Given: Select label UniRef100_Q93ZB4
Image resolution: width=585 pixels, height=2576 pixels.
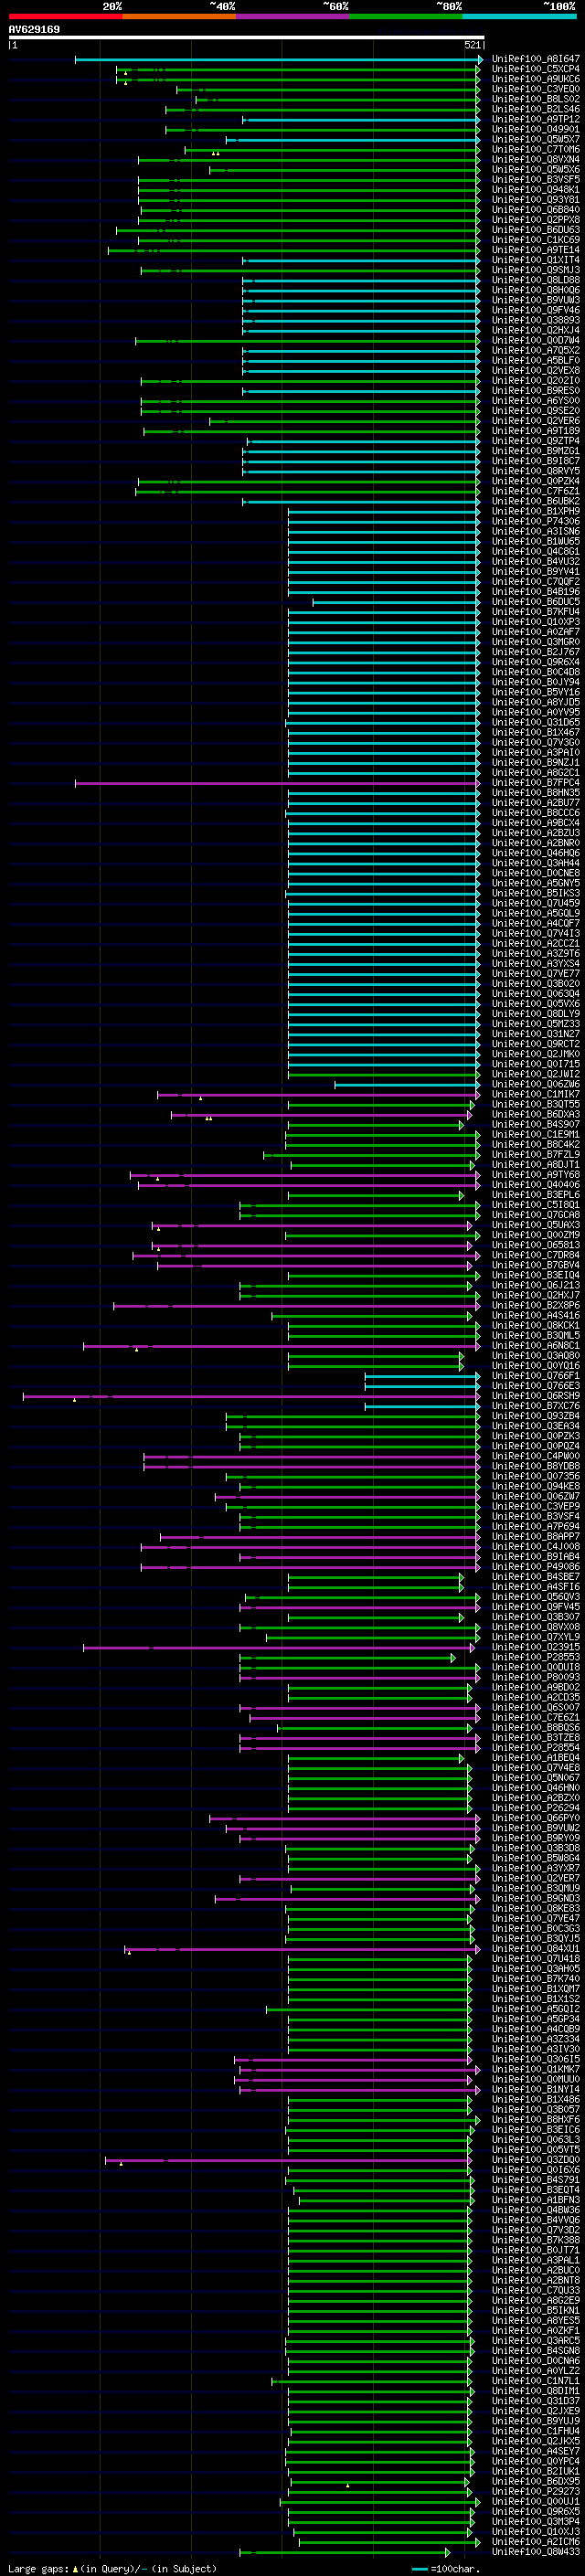Looking at the screenshot, I should click(x=535, y=1416).
